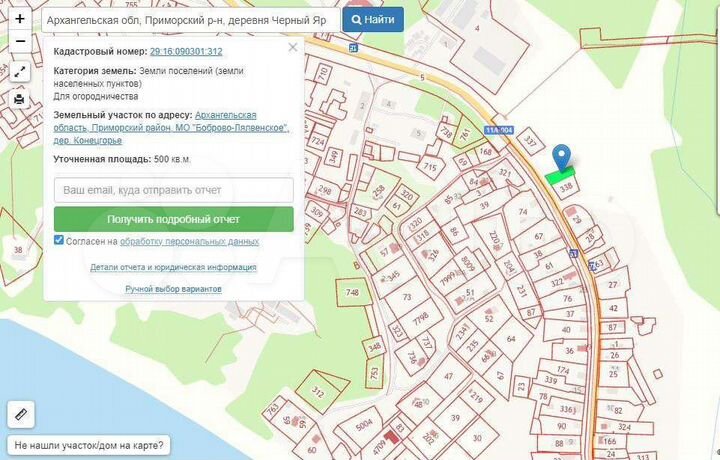
Task: Select parcel 298 on the map
Action: click(x=325, y=190)
